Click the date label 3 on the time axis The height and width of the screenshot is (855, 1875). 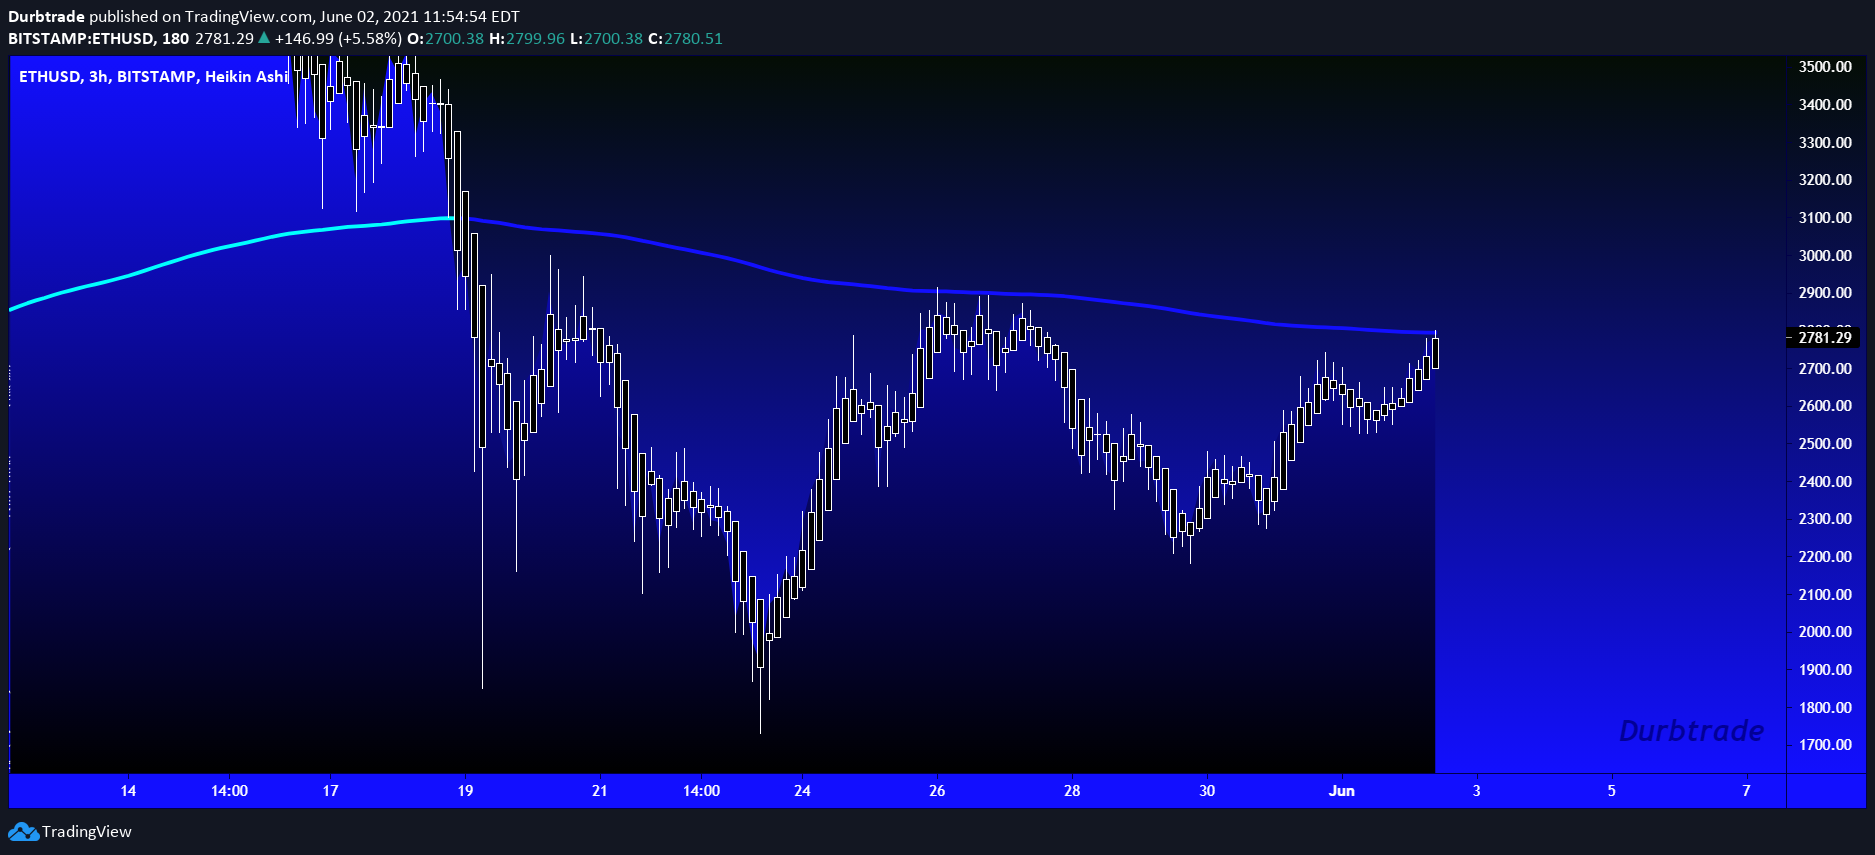point(1477,791)
